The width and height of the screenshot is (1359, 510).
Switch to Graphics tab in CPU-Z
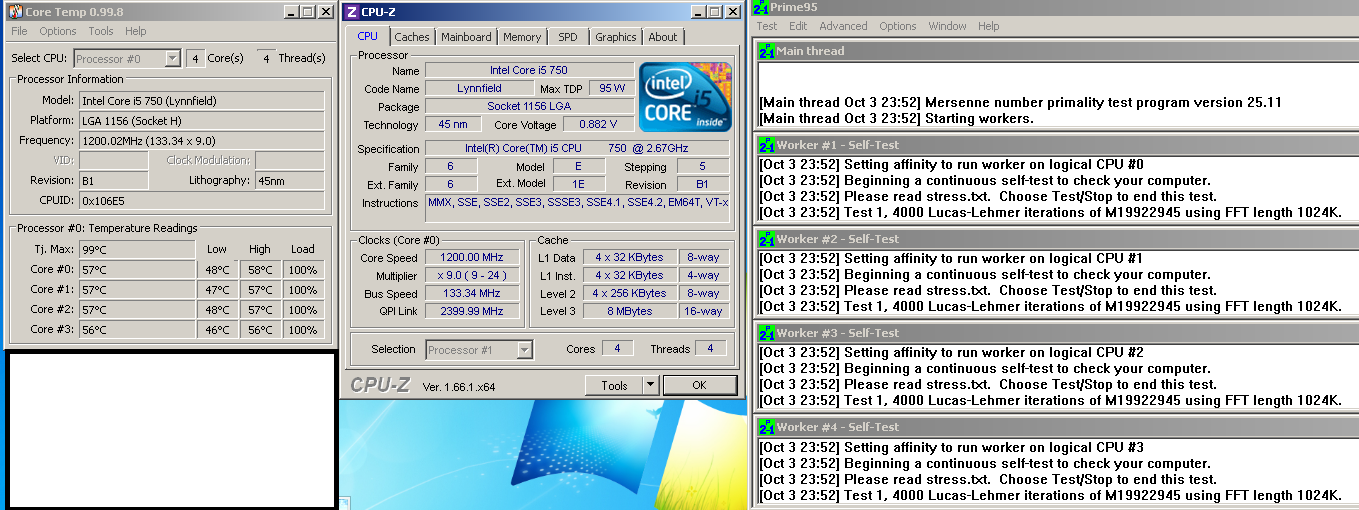(616, 37)
